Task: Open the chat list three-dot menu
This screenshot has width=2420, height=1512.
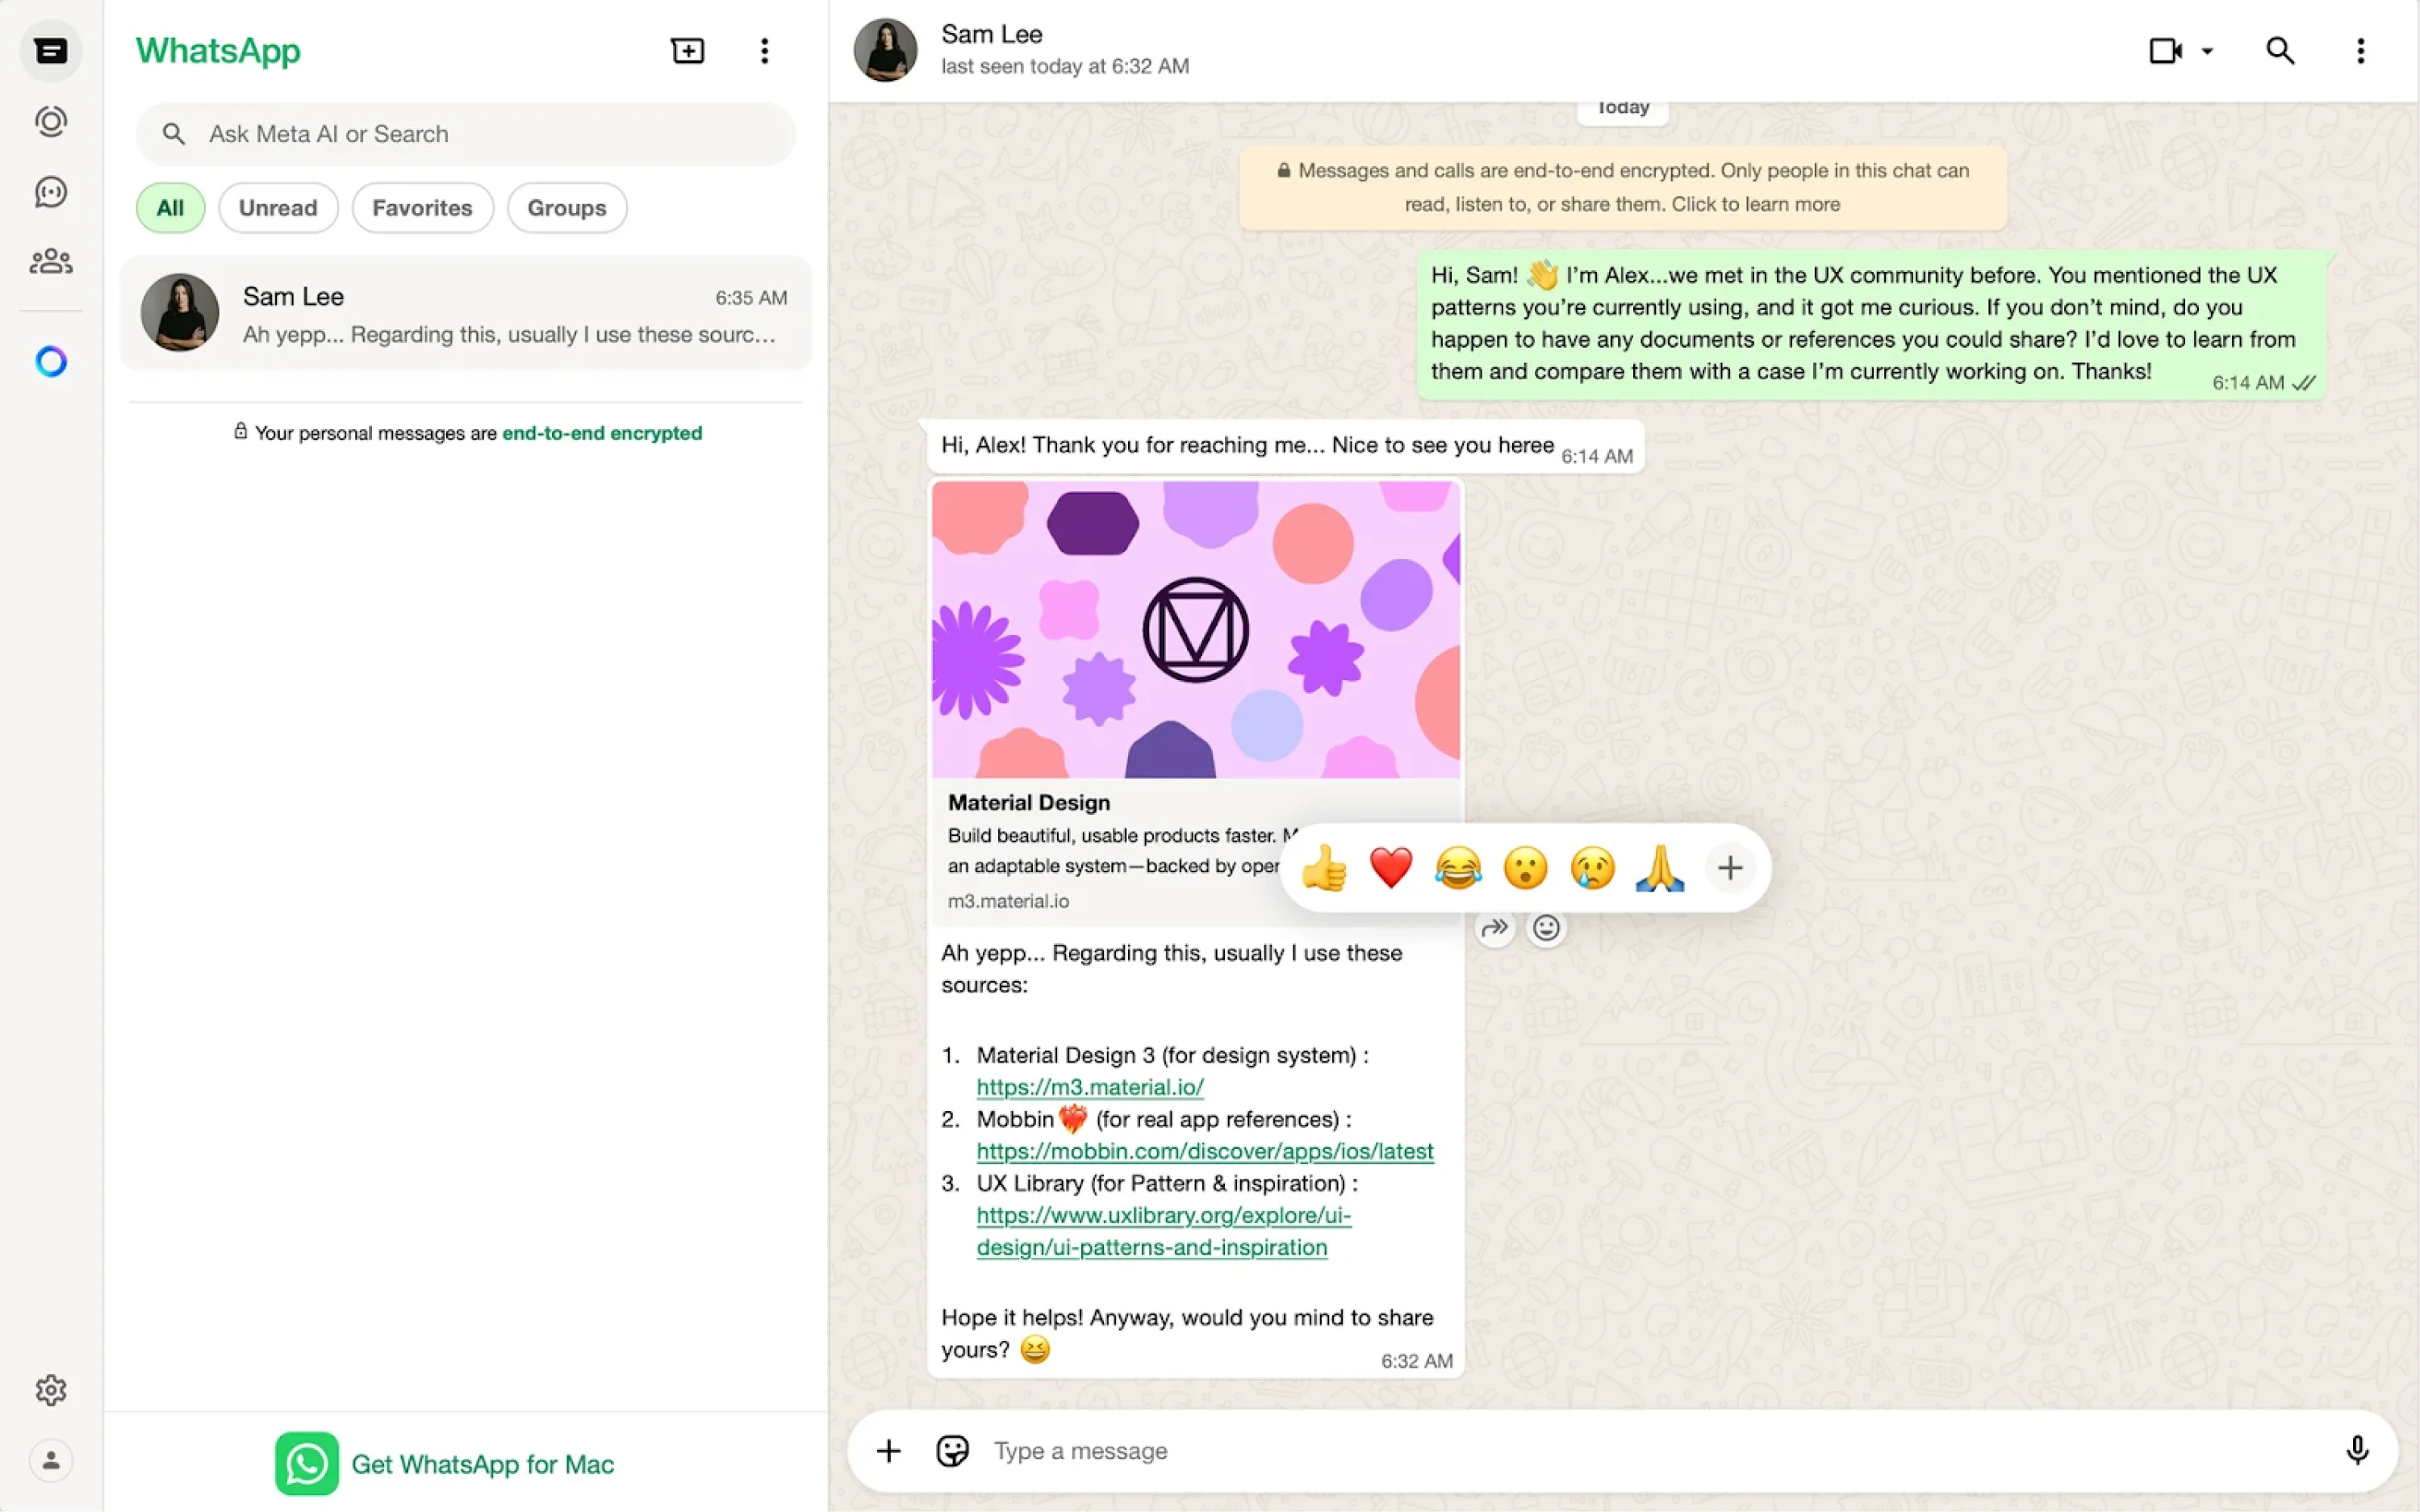Action: click(764, 50)
